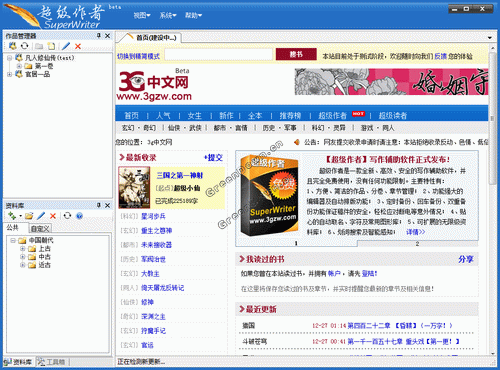Select the 资料库 bottom tab

[18, 362]
